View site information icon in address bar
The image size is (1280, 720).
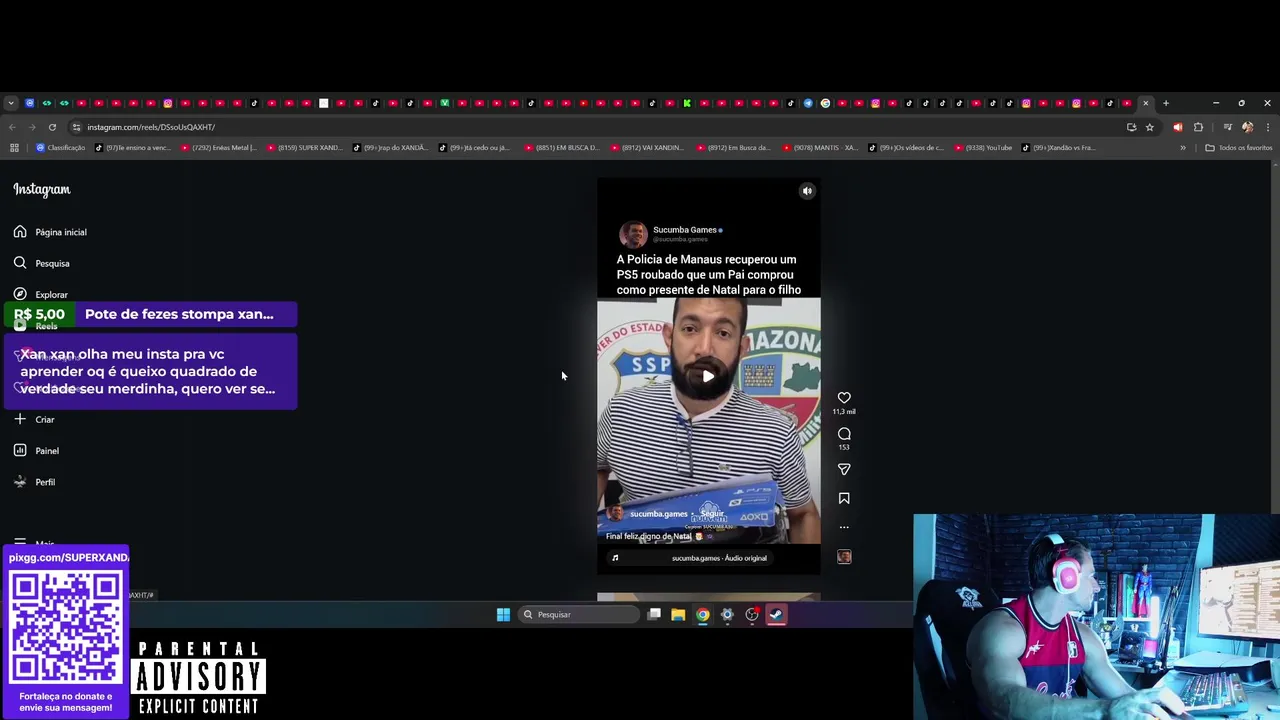click(77, 127)
